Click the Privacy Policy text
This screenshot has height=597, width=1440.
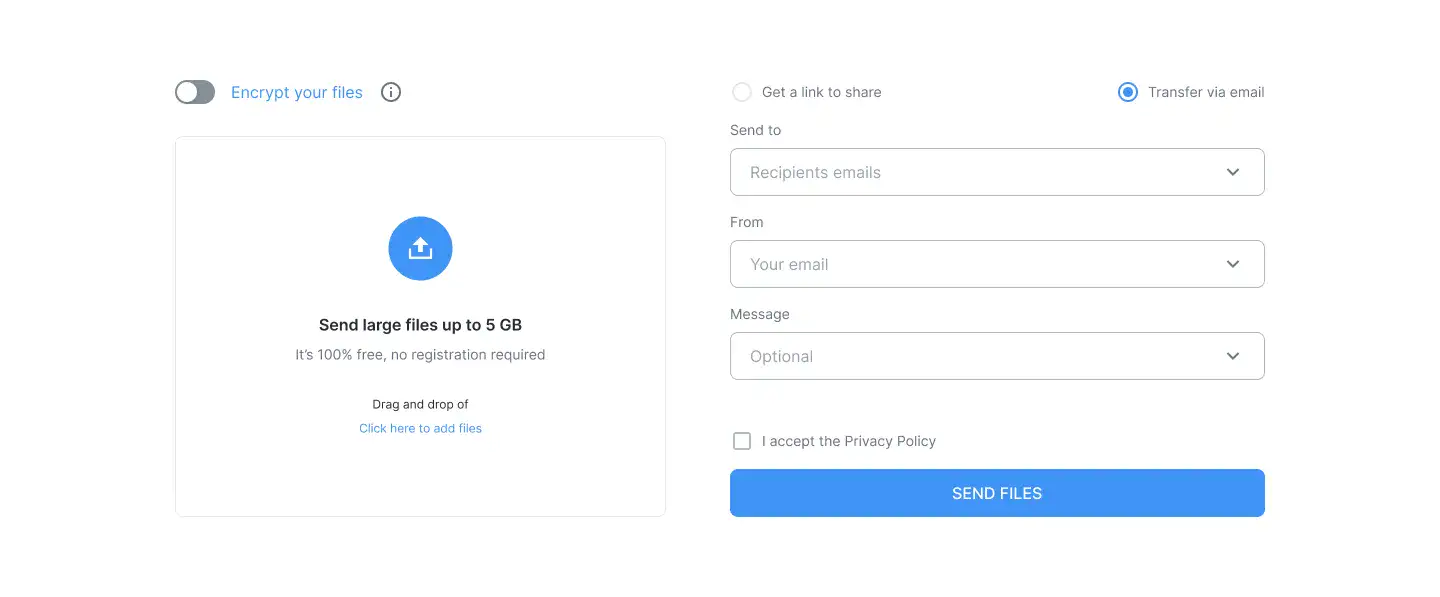point(890,441)
